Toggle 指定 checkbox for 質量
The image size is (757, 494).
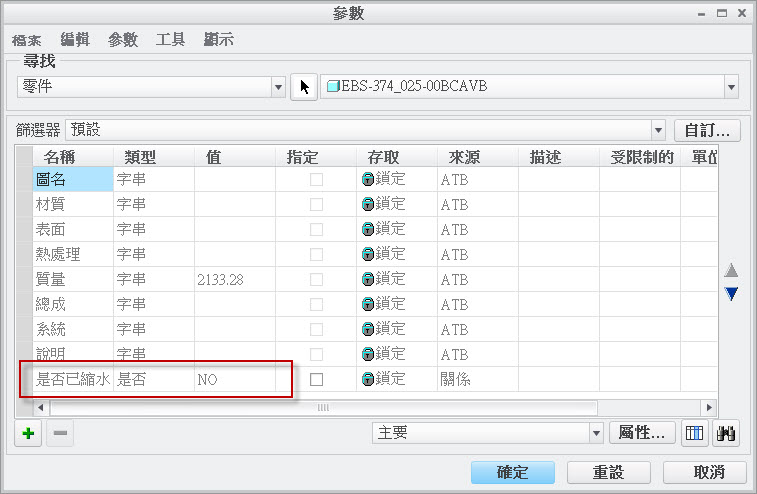click(316, 280)
